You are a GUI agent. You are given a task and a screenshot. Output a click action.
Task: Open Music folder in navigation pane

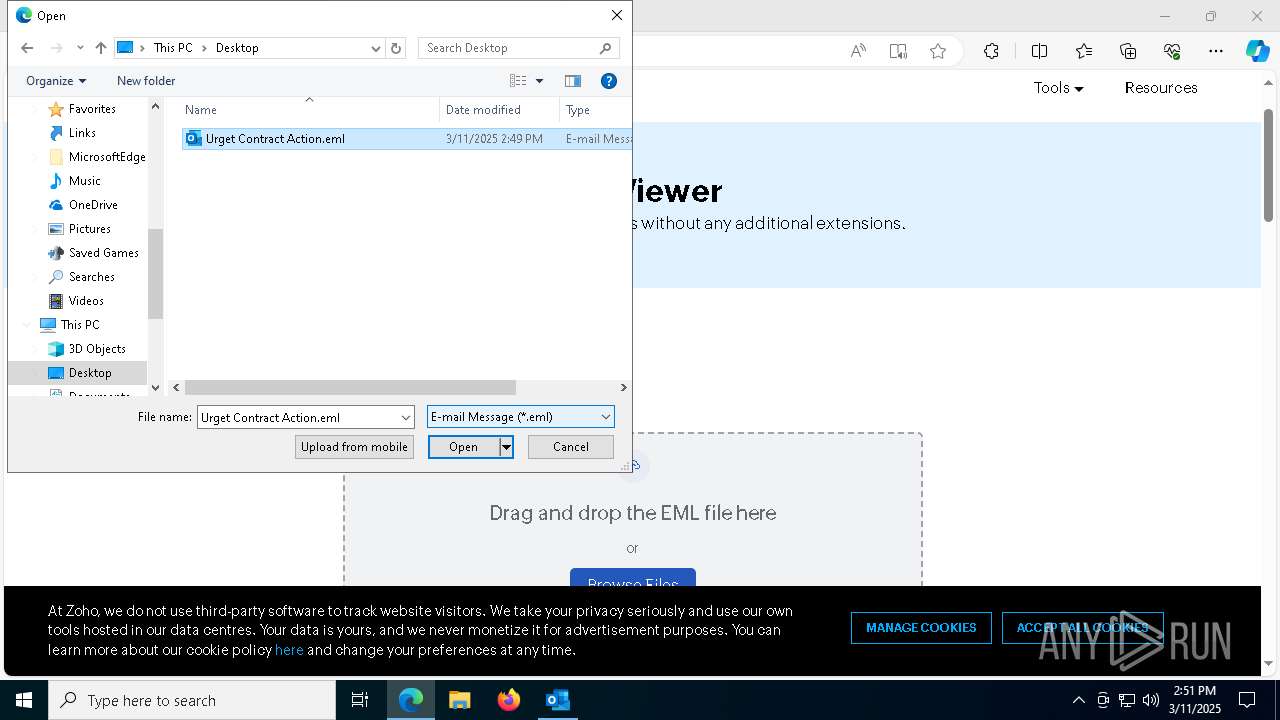pyautogui.click(x=85, y=181)
